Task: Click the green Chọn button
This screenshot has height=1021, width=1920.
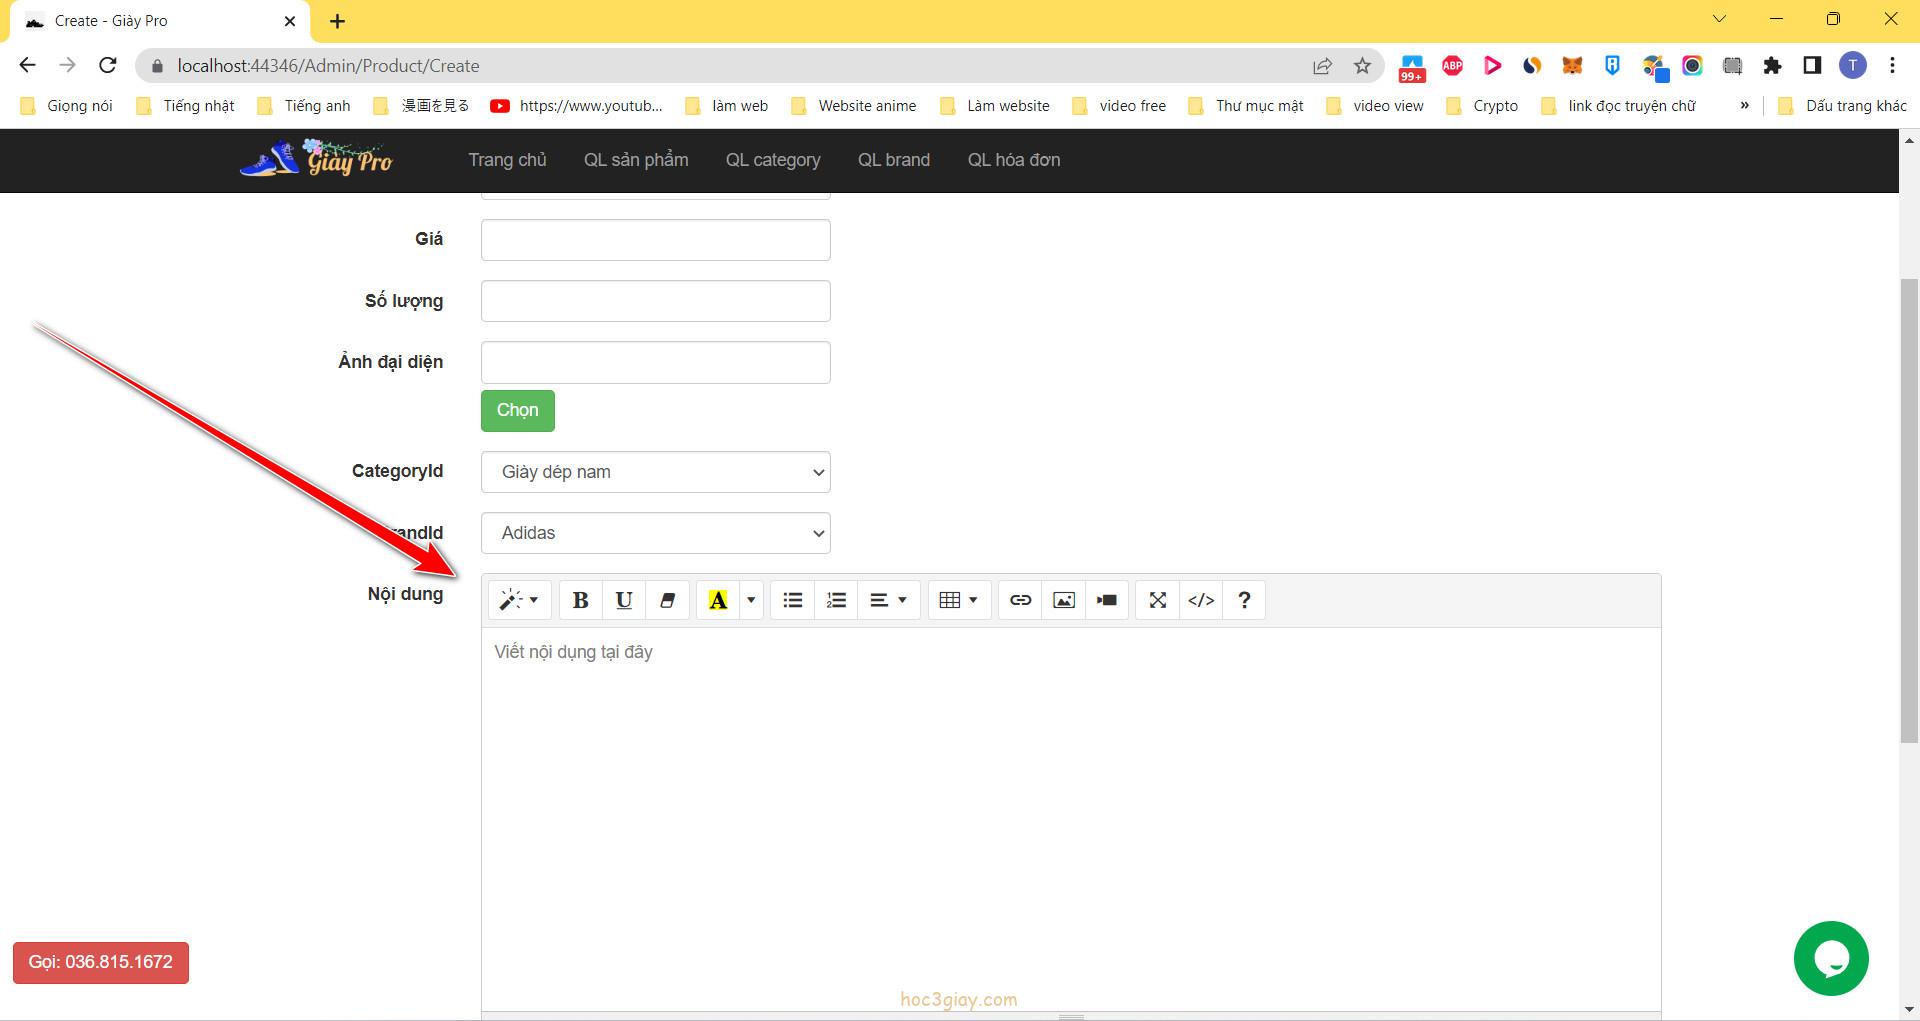Action: pyautogui.click(x=517, y=411)
